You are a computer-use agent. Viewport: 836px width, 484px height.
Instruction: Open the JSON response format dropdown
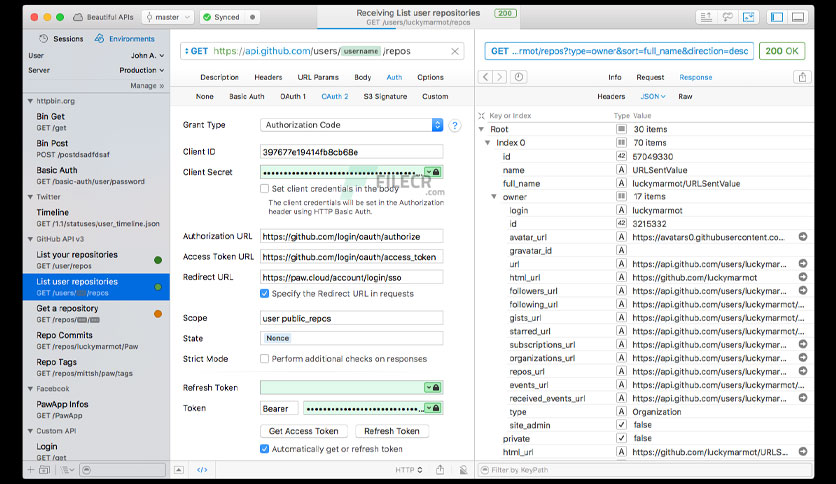coord(653,96)
